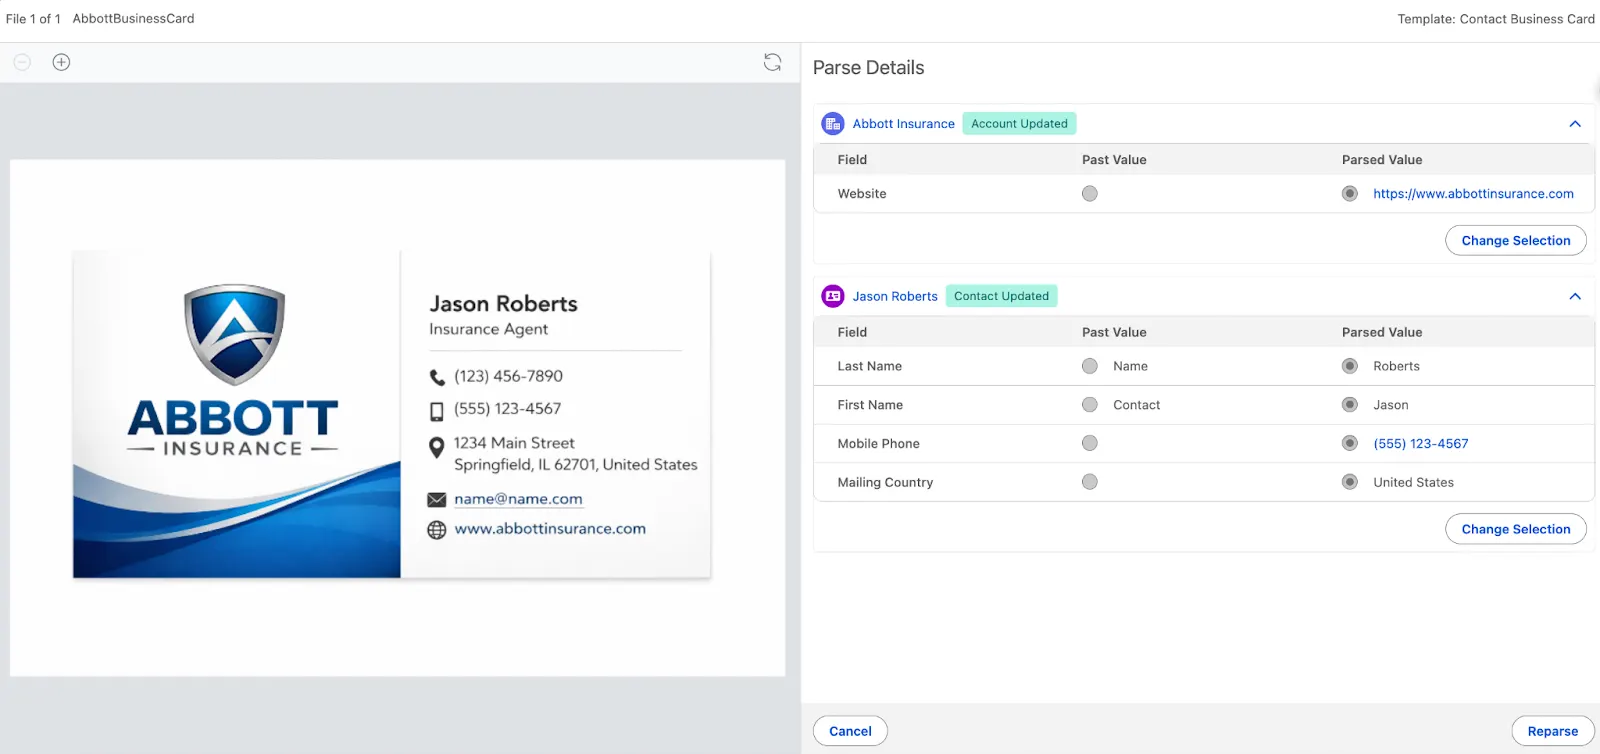Viewport: 1600px width, 754px height.
Task: Select parsed Website value radio button
Action: 1349,194
